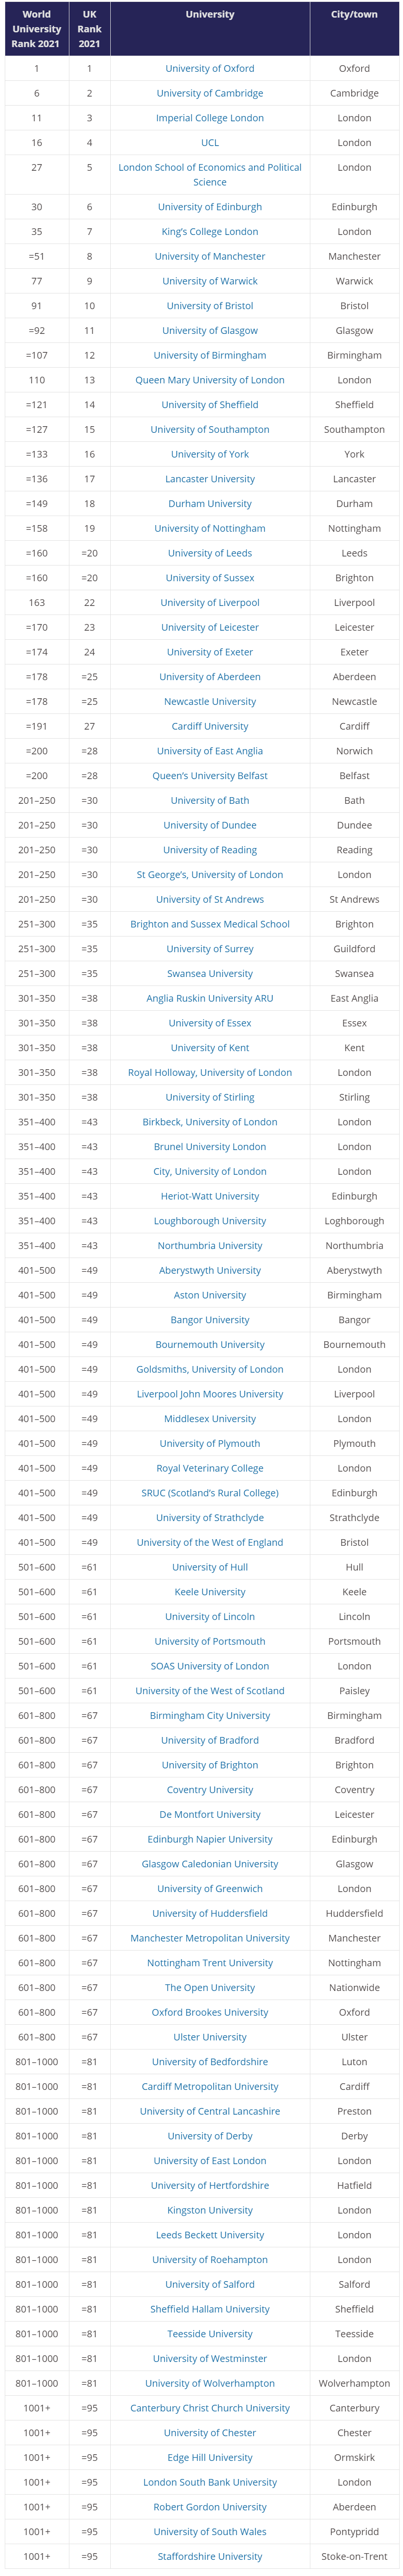
Task: Open University of St Andrews link
Action: [x=210, y=899]
